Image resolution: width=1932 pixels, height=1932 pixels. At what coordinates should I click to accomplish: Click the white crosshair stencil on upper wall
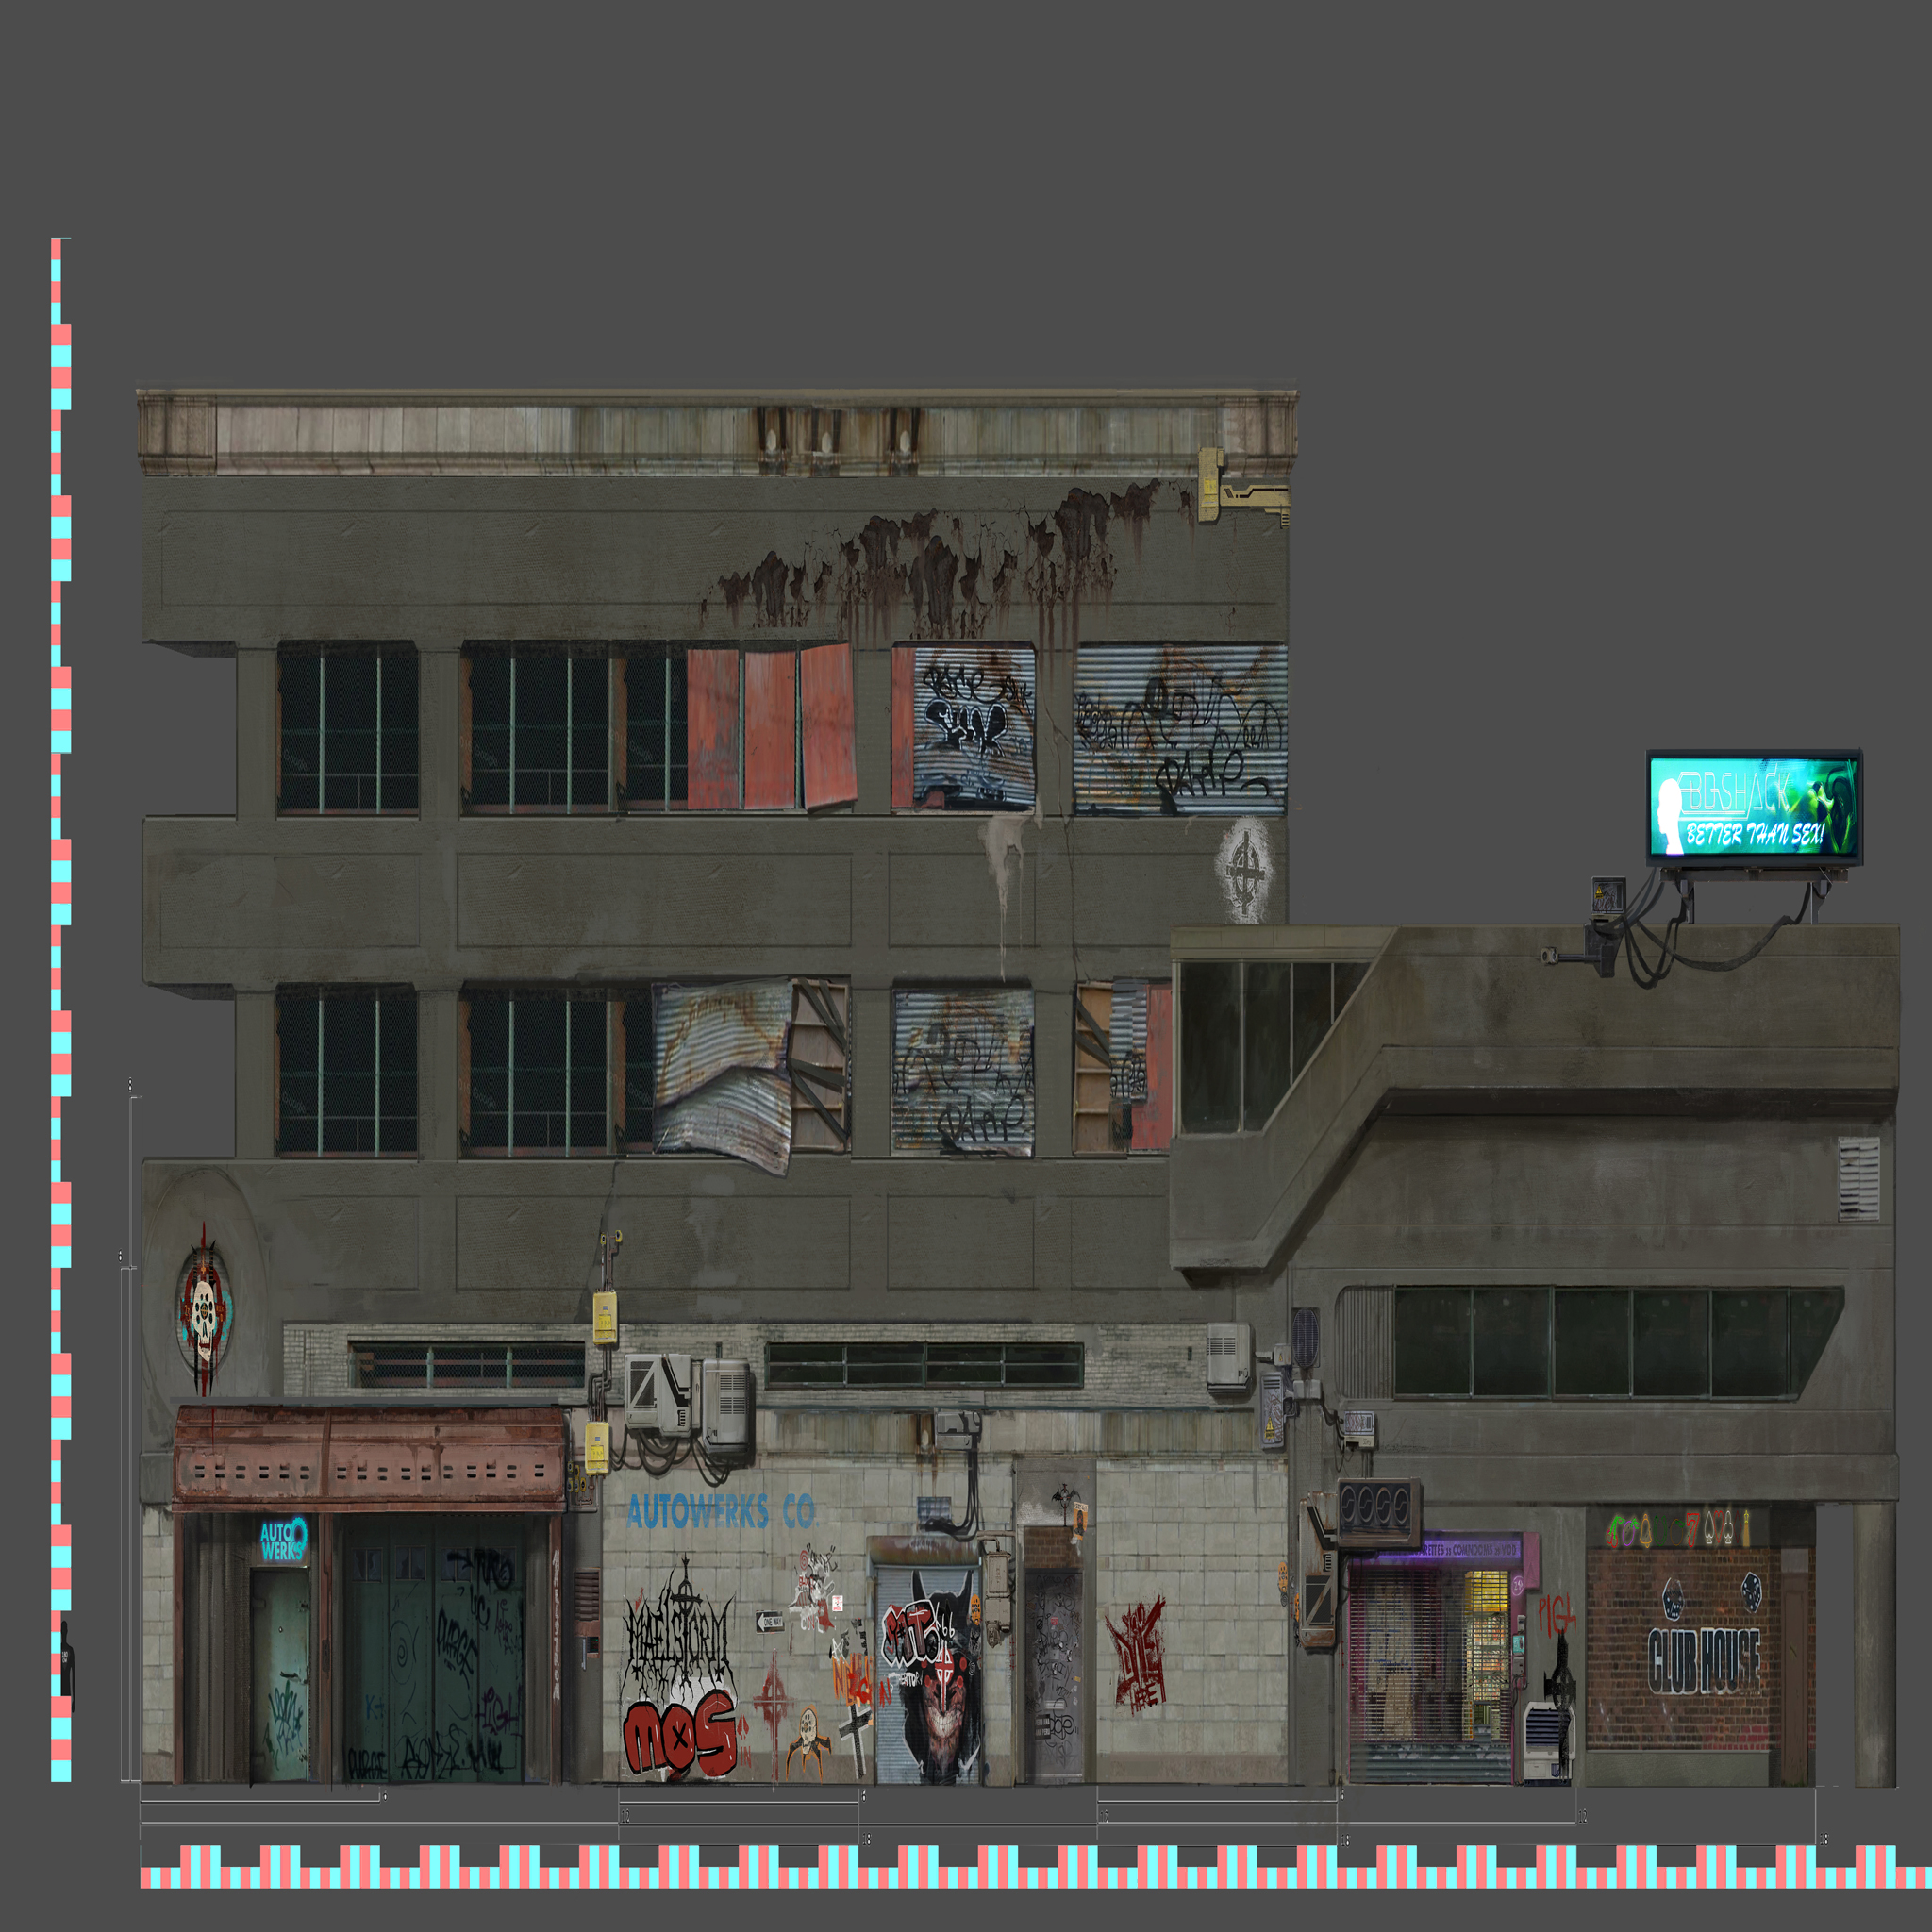(1245, 870)
